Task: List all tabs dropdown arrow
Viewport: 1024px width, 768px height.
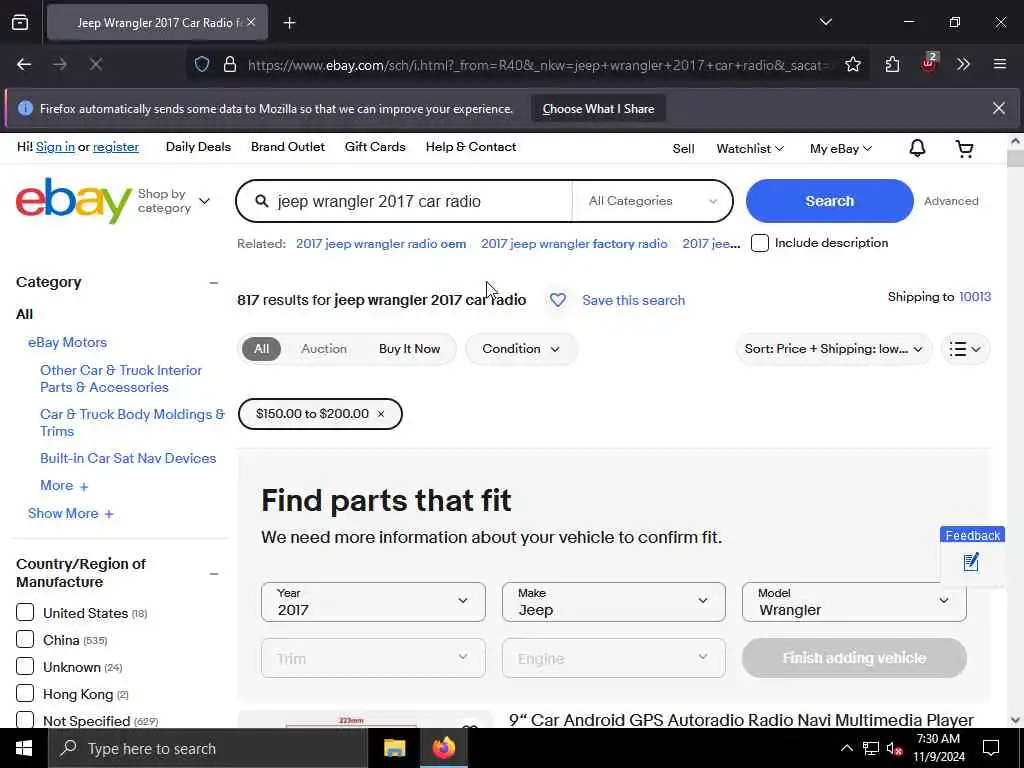Action: click(825, 22)
